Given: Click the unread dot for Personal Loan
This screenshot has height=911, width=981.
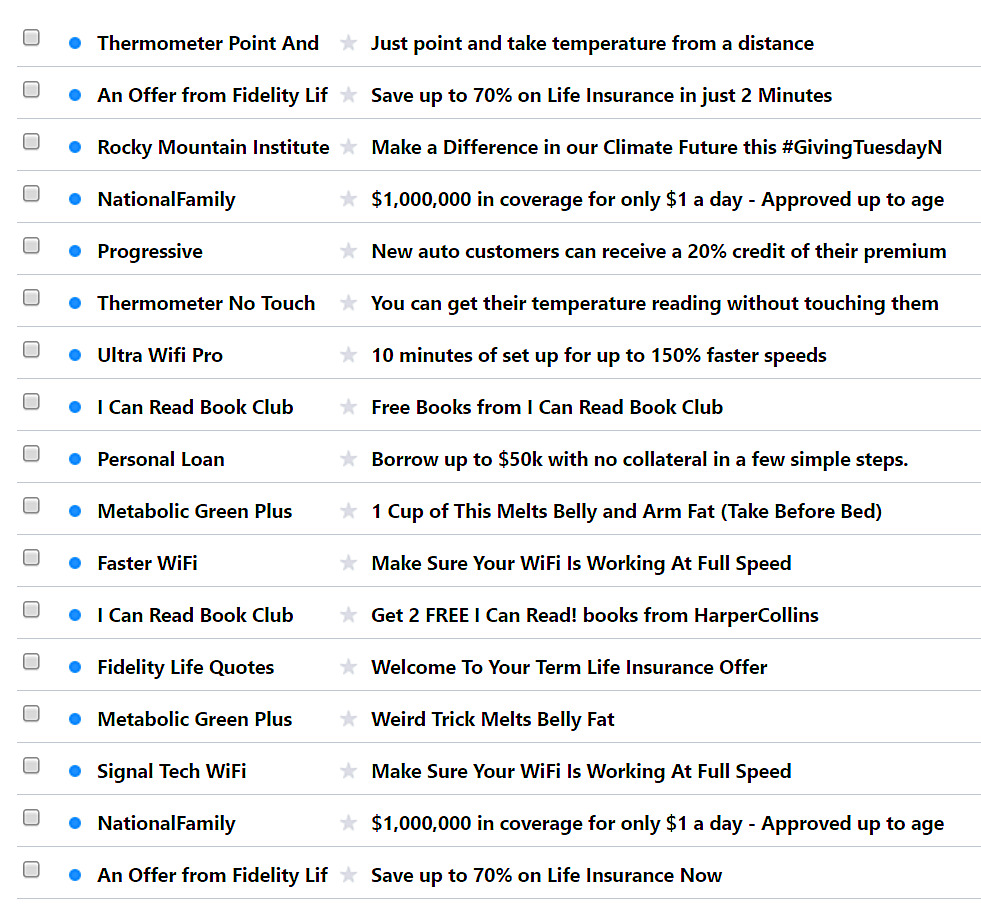Looking at the screenshot, I should (x=75, y=459).
